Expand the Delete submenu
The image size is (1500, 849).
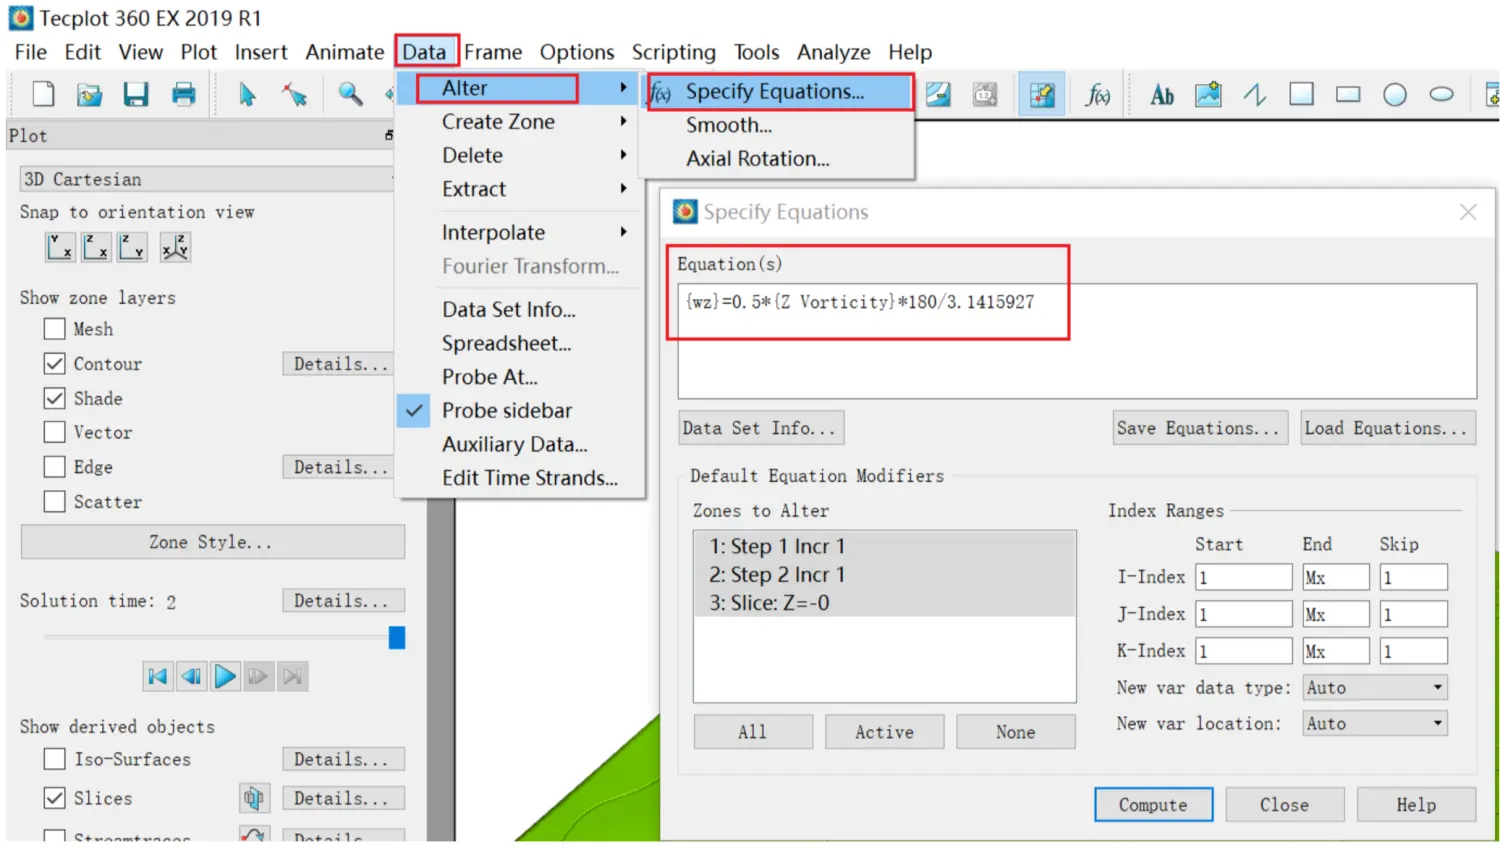pyautogui.click(x=519, y=156)
